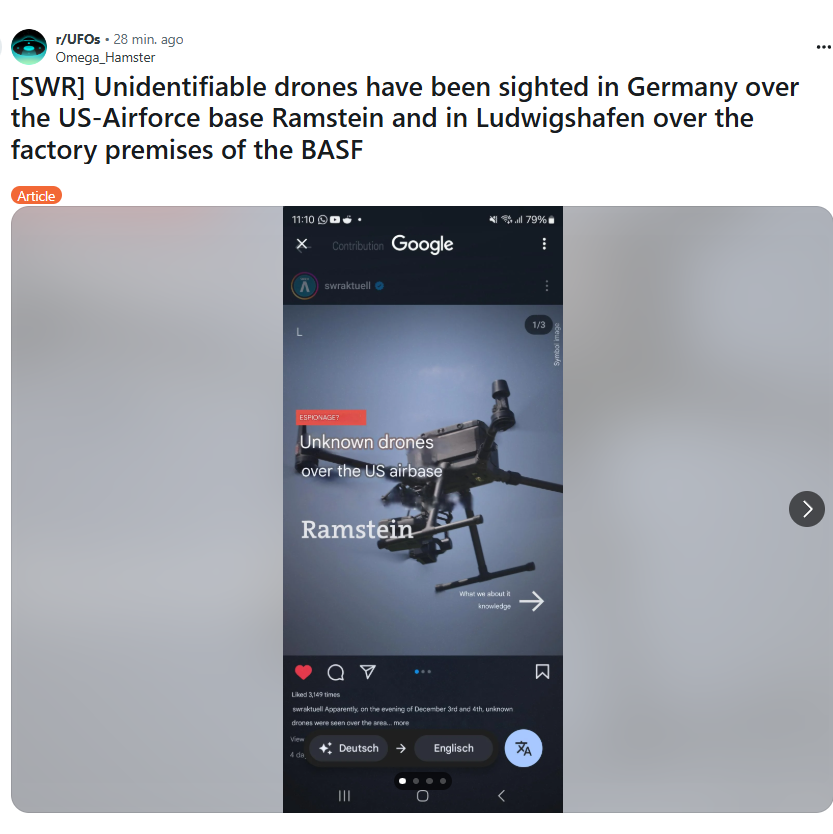This screenshot has width=833, height=834.
Task: Open the comment bubble icon
Action: (x=336, y=672)
